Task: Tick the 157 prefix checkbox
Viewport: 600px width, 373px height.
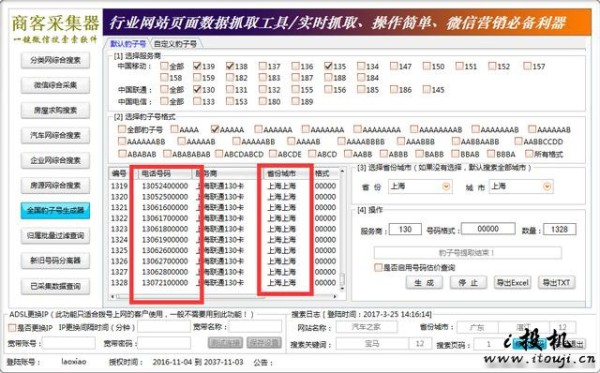Action: click(x=527, y=66)
